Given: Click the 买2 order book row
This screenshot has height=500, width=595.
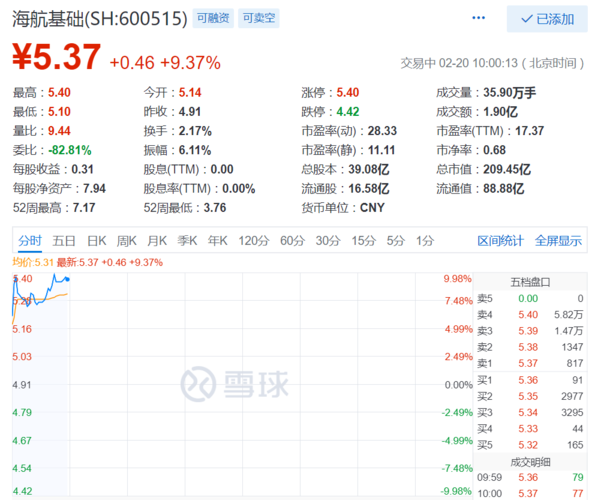Looking at the screenshot, I should (x=530, y=396).
